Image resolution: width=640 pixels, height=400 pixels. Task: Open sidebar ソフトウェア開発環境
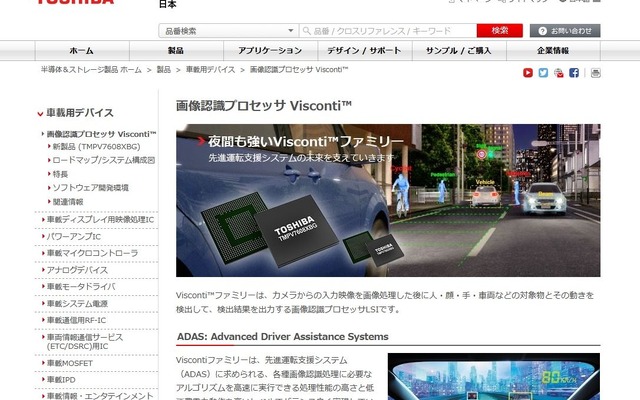[91, 188]
